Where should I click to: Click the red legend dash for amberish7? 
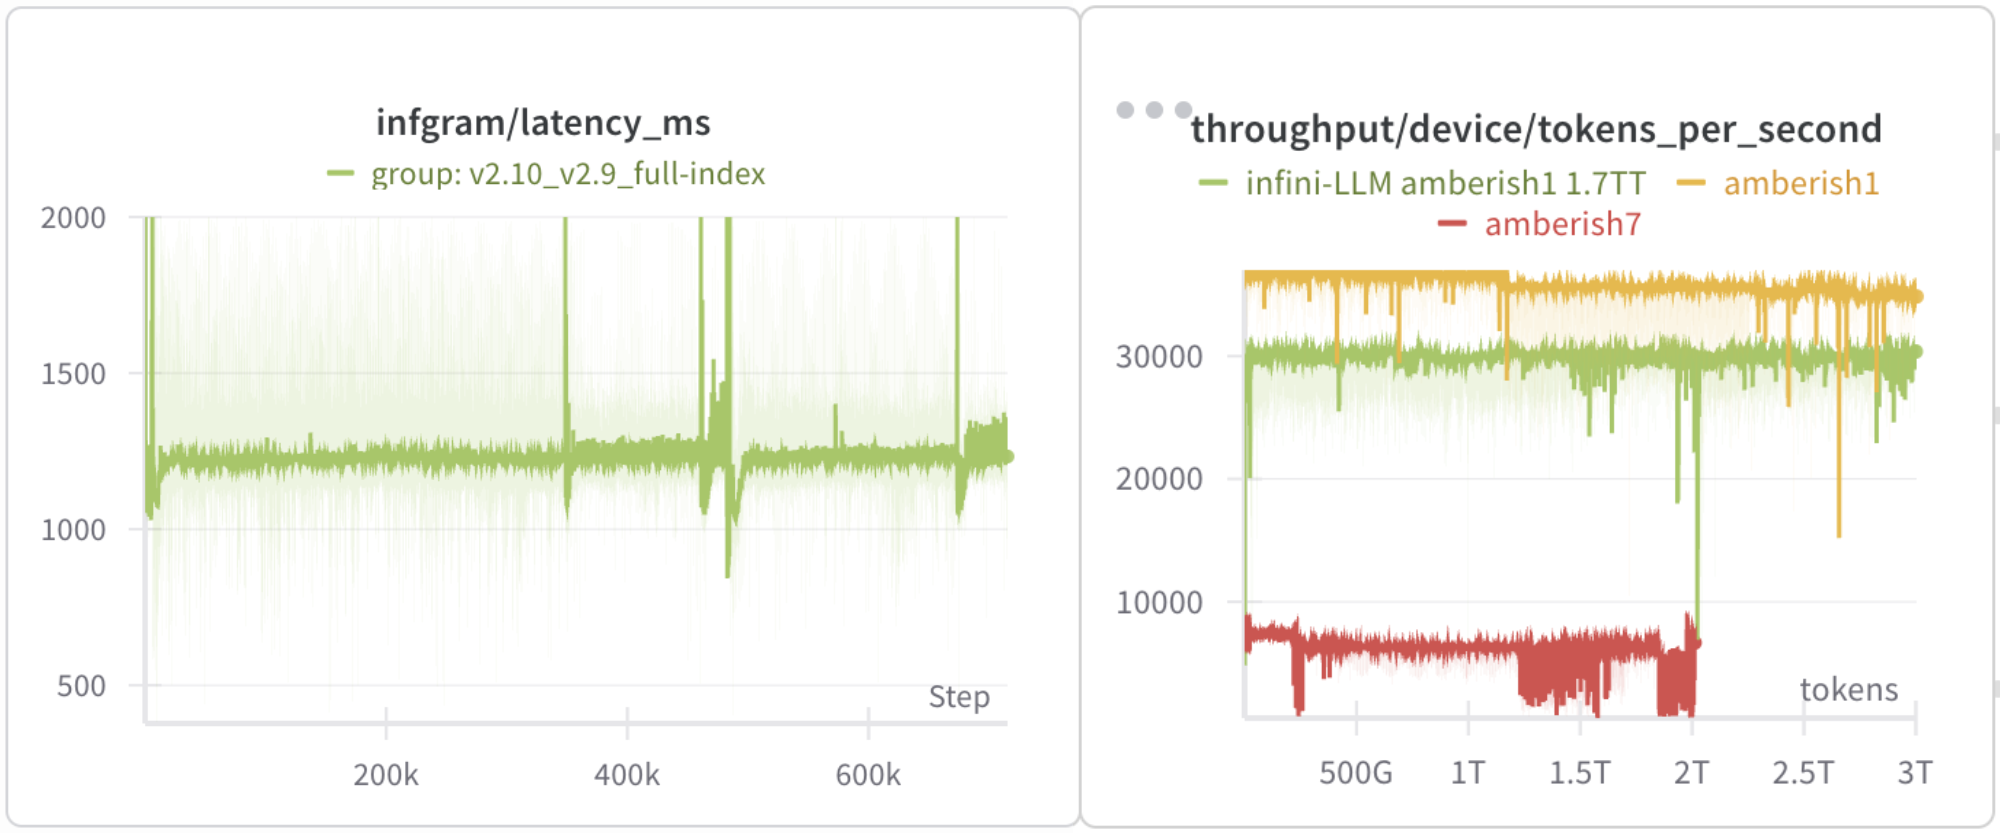[1451, 223]
